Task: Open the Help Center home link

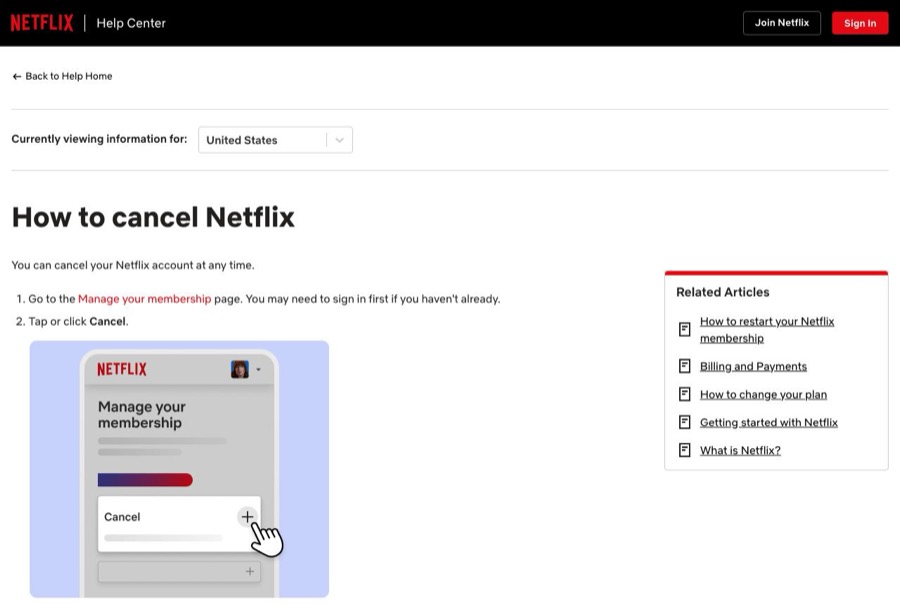Action: coord(131,23)
